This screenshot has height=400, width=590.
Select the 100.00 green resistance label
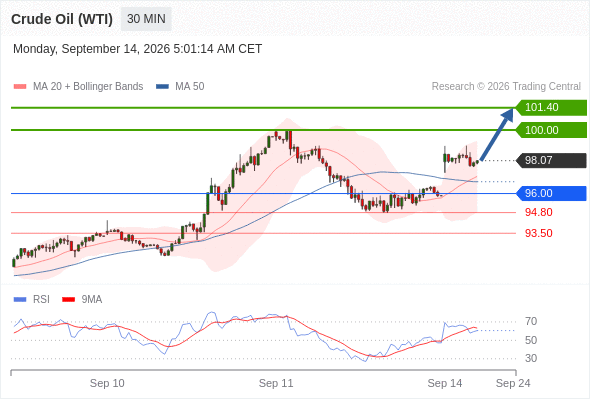[x=551, y=130]
